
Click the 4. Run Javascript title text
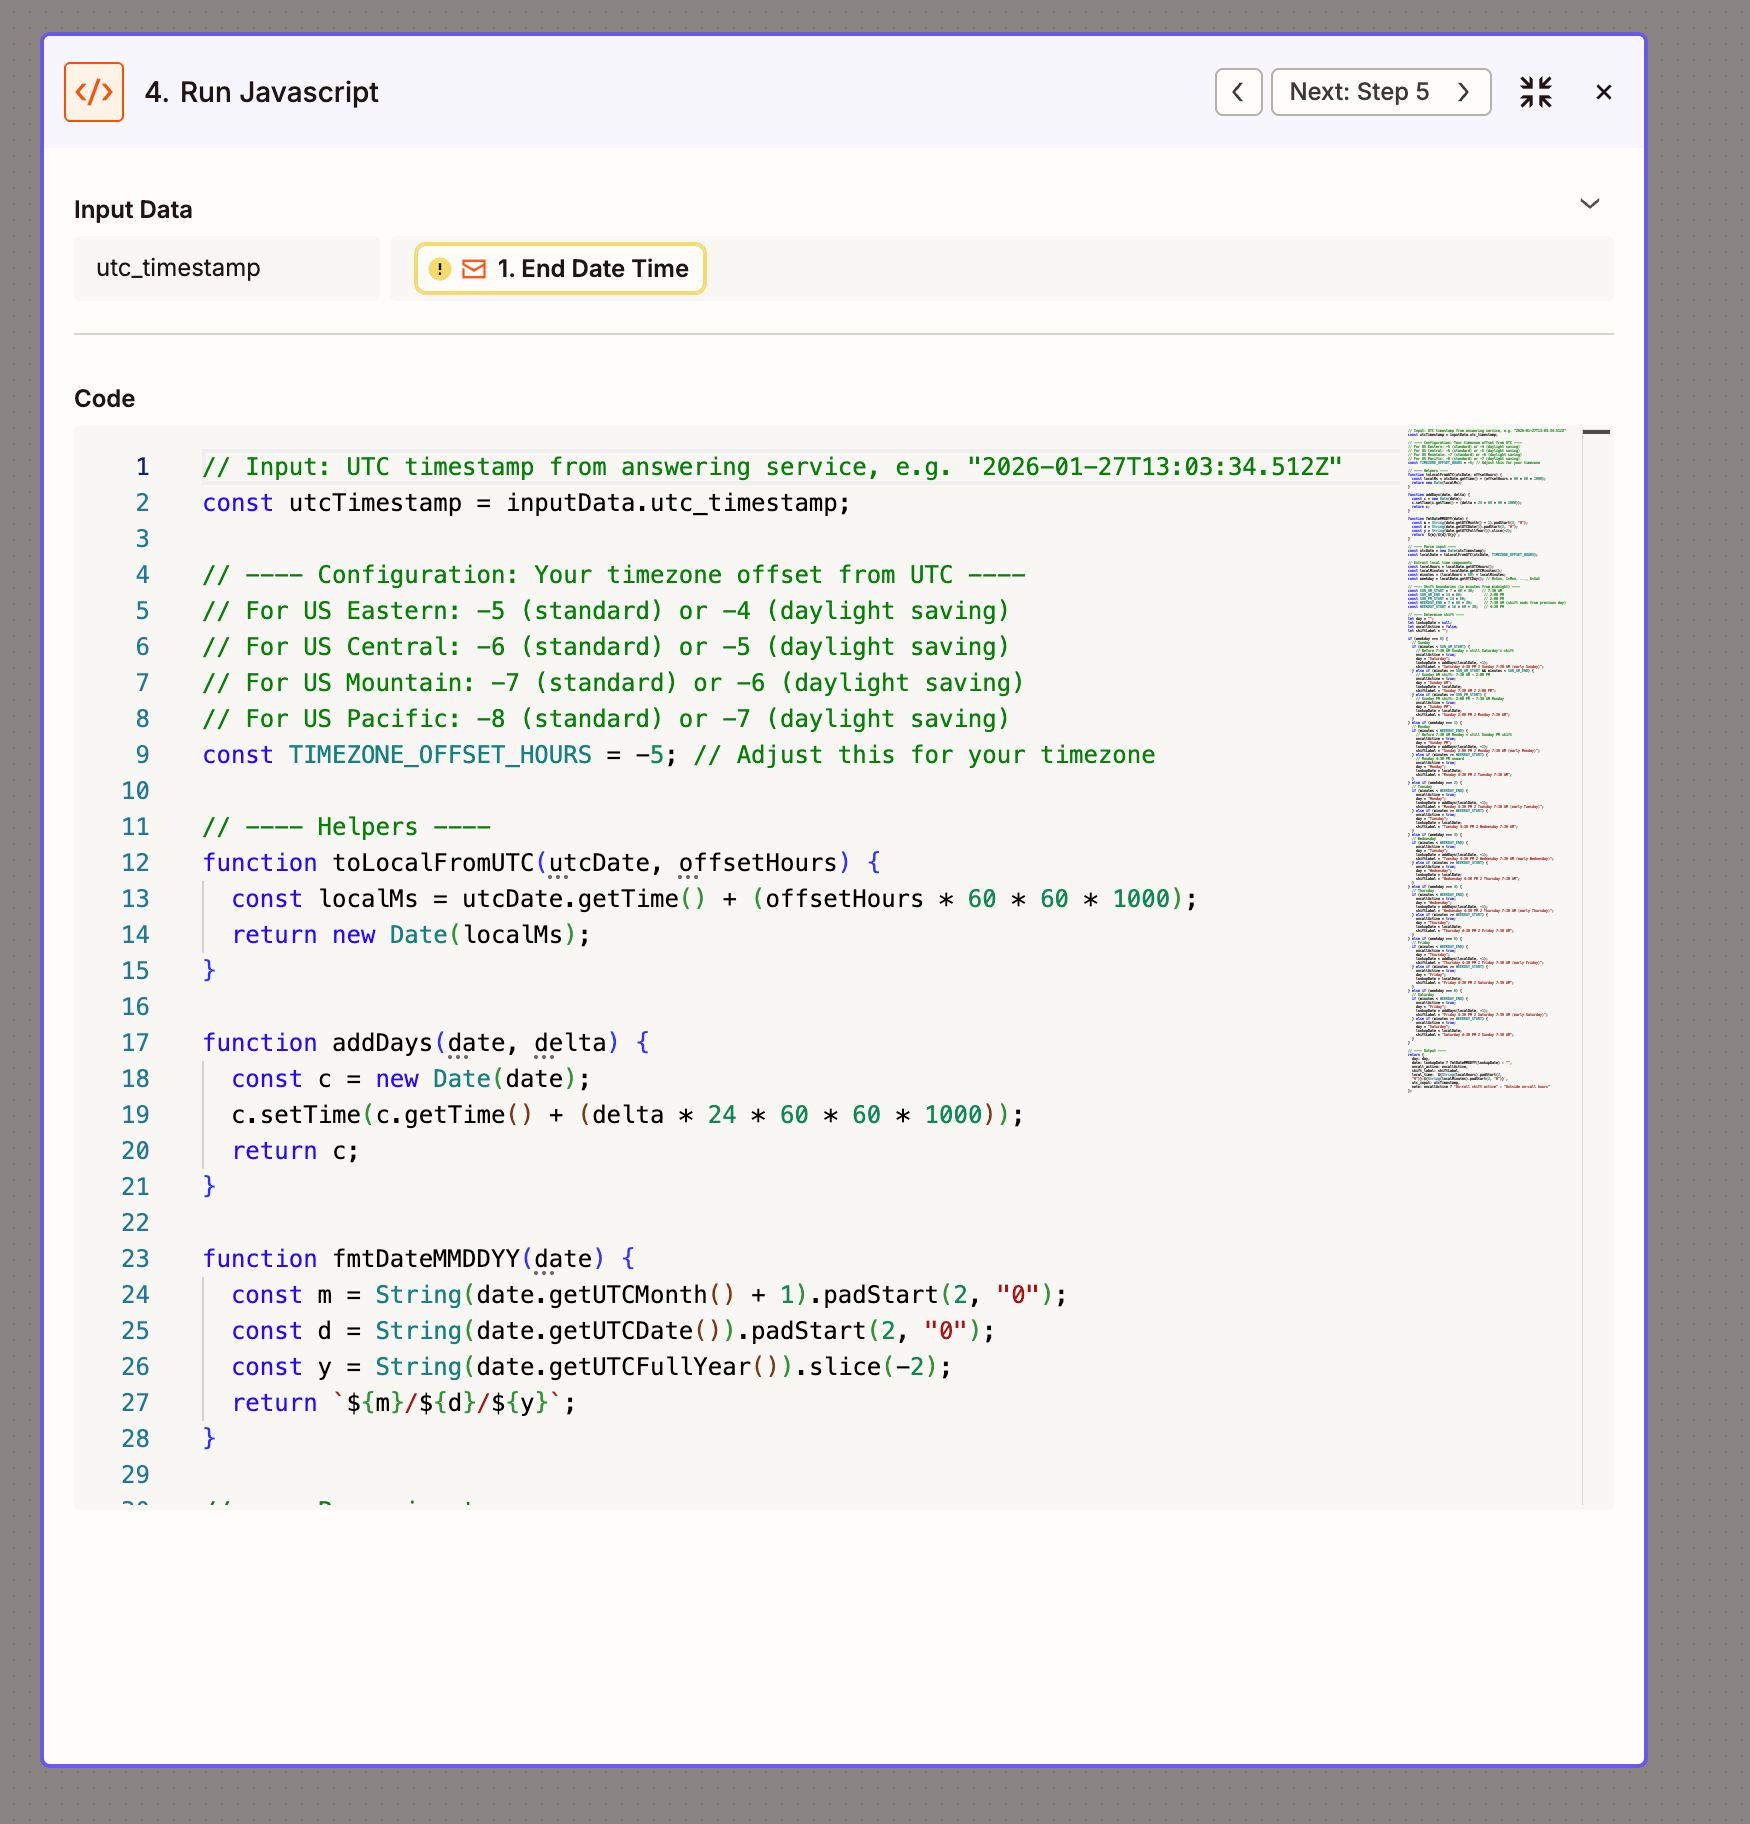tap(262, 92)
